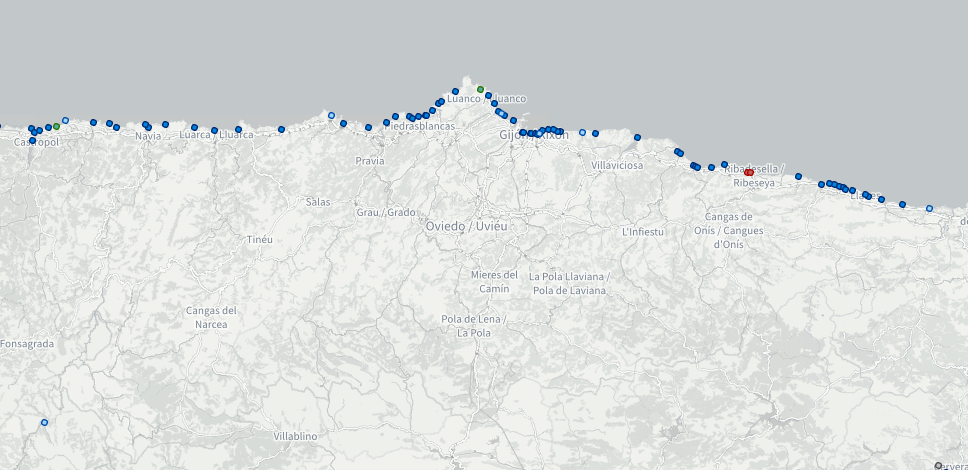Pick the light blue marker east of Gijón

click(x=582, y=132)
